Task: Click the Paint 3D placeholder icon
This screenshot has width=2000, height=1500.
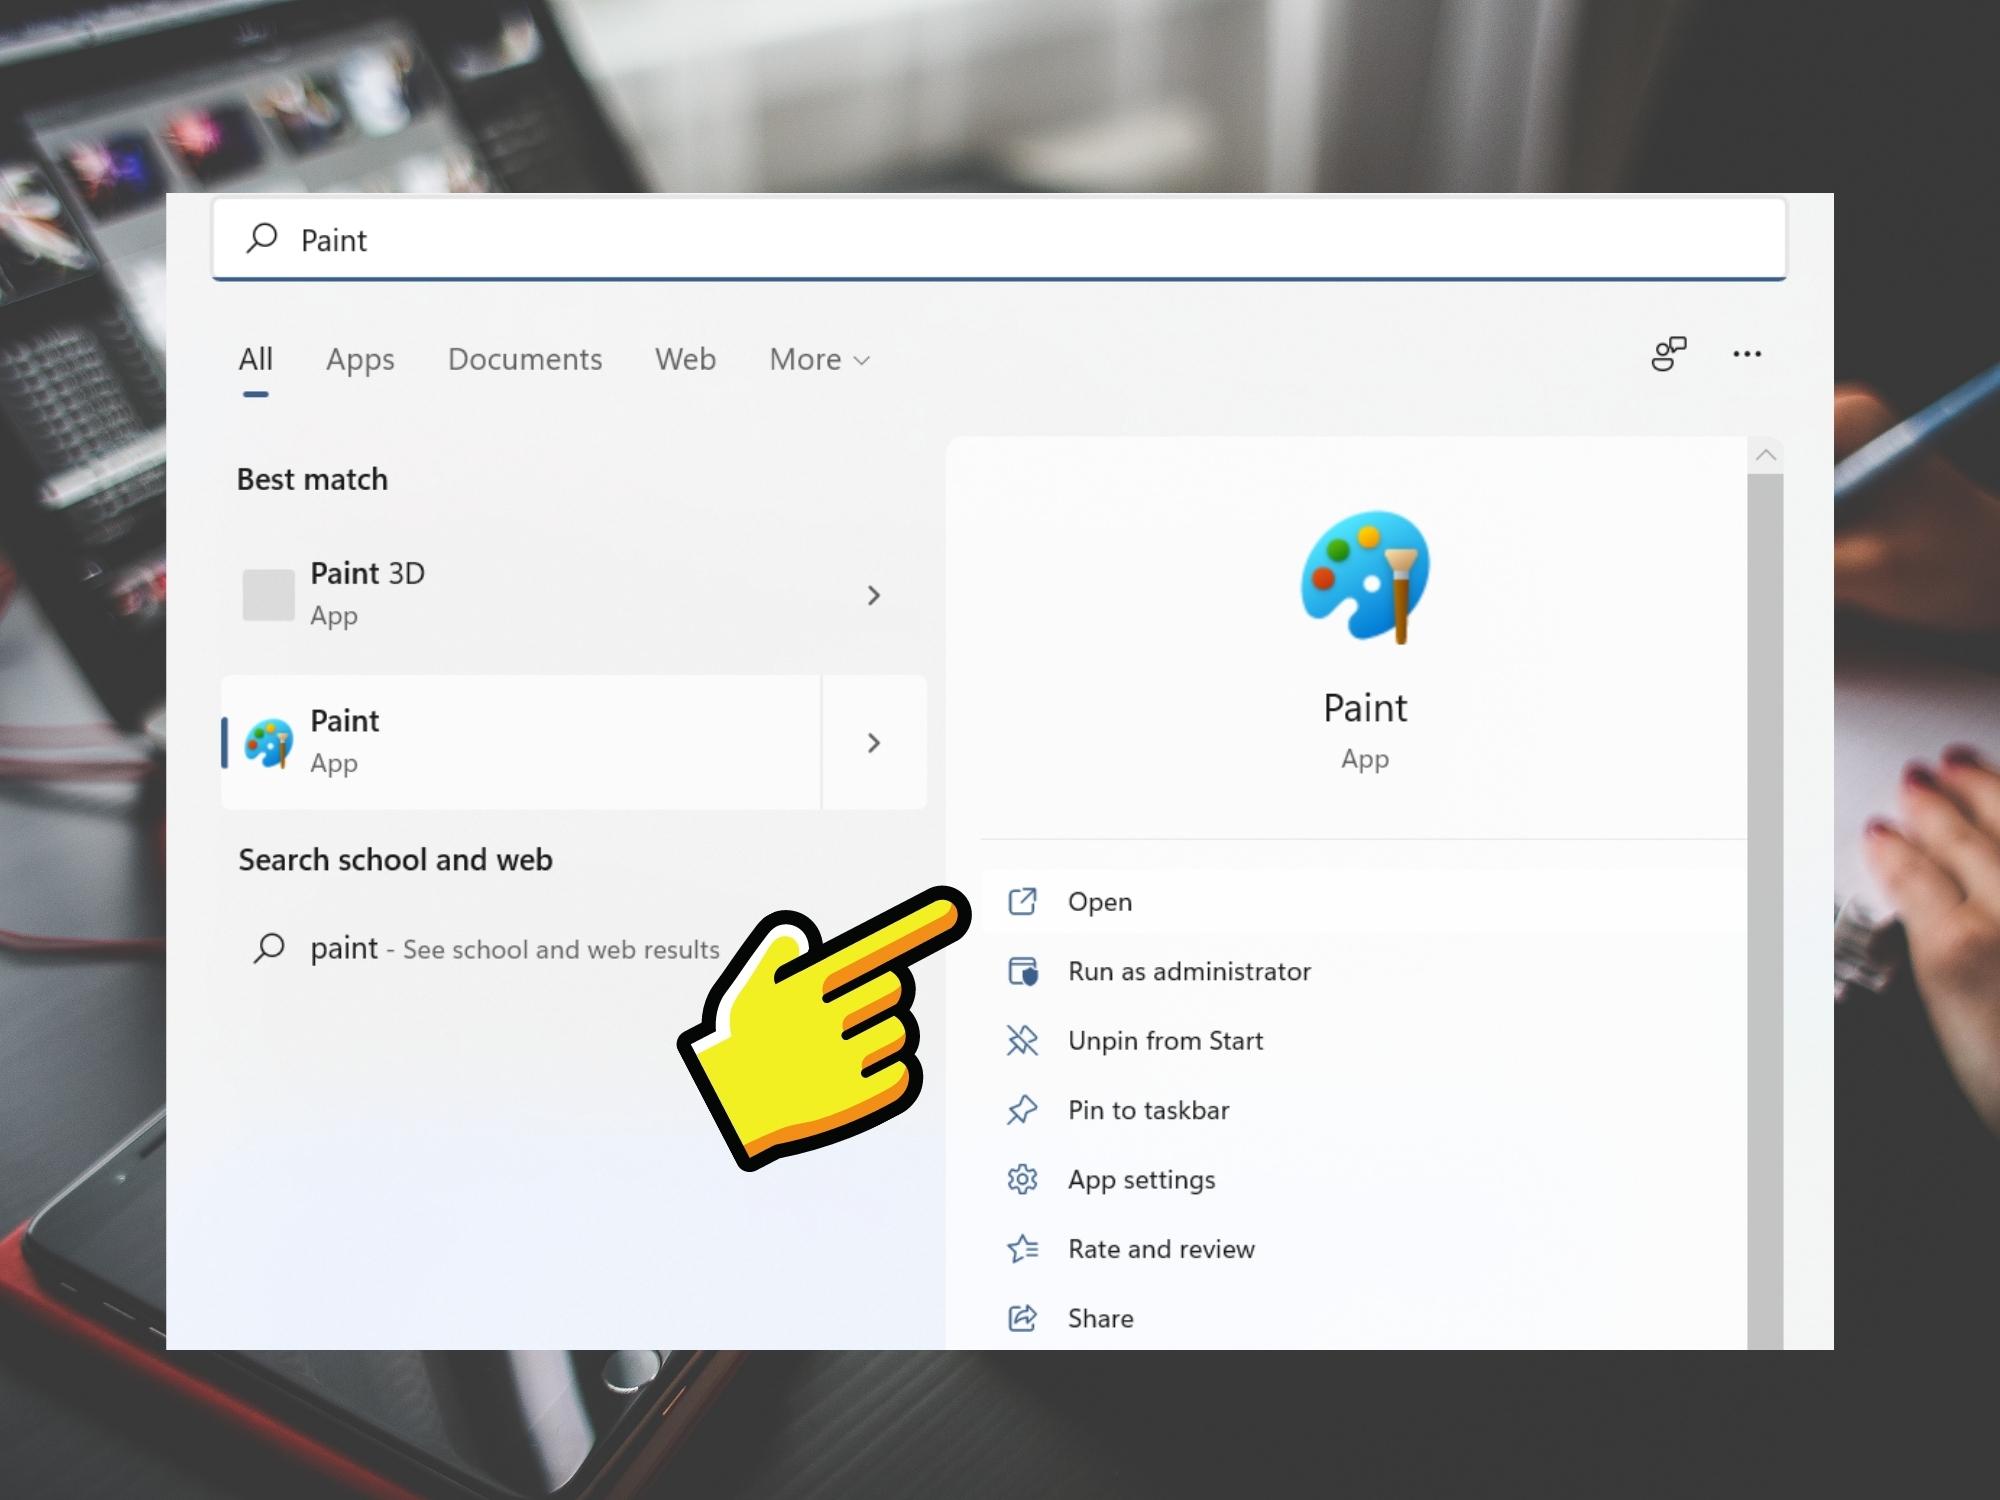Action: click(x=268, y=595)
